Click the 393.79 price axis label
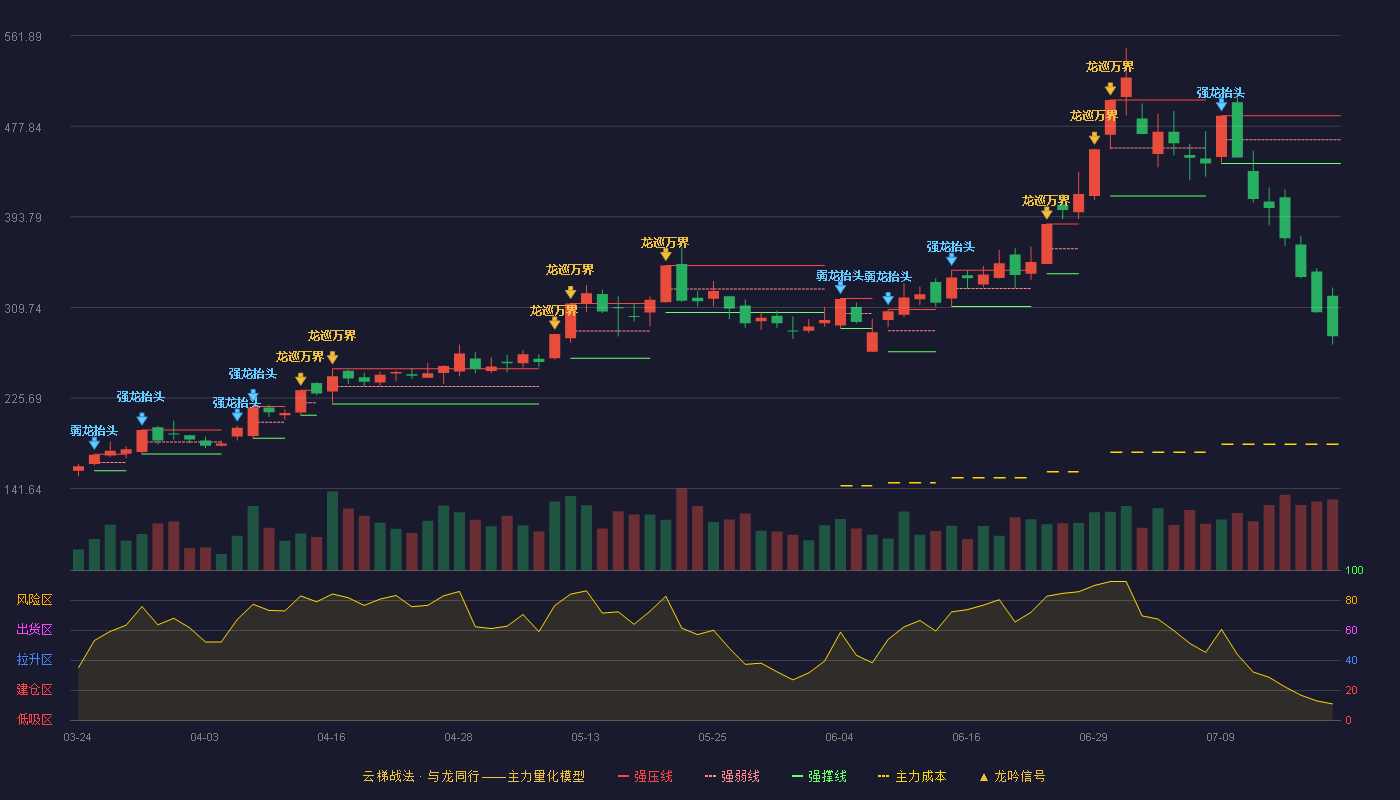The width and height of the screenshot is (1400, 800). click(x=23, y=218)
